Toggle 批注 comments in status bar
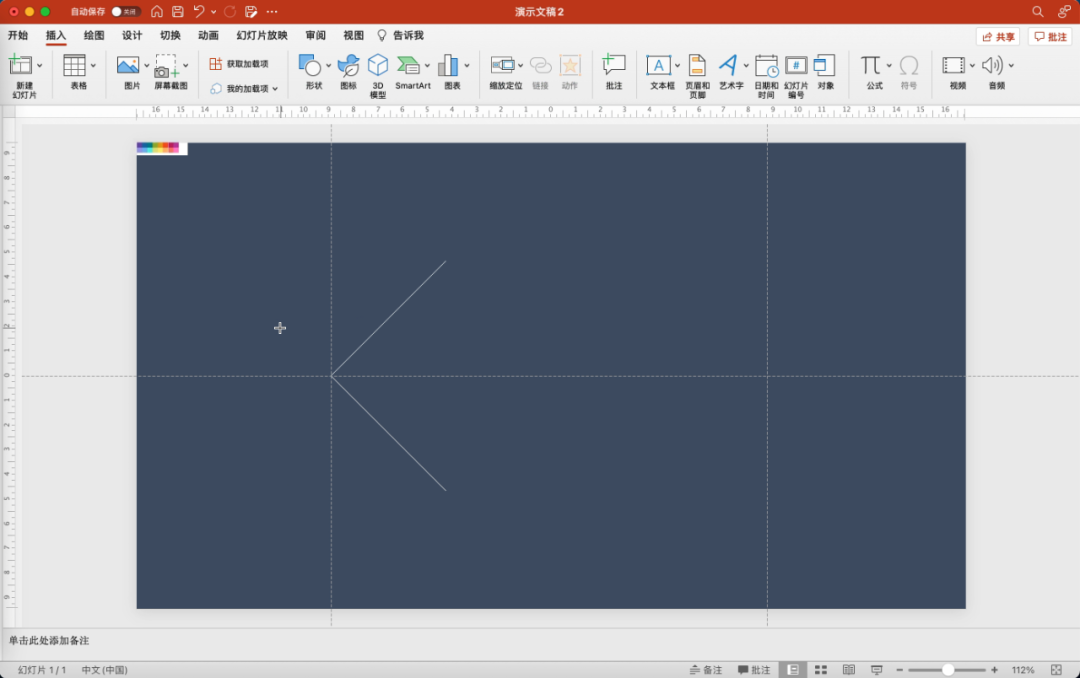 tap(754, 670)
